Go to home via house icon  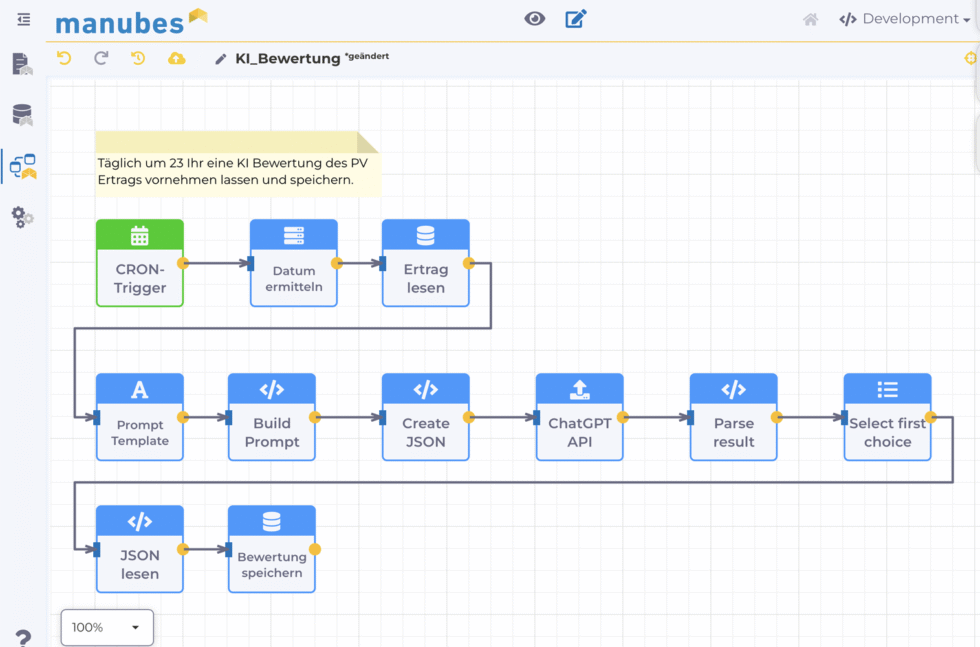[x=811, y=19]
